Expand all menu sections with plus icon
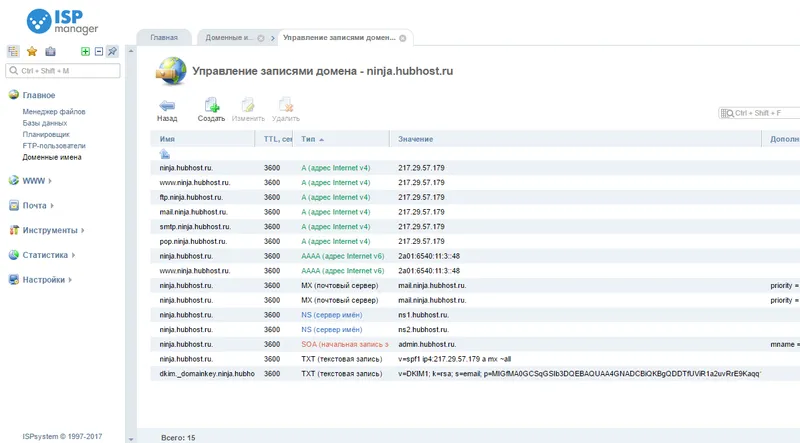The height and width of the screenshot is (443, 800). [x=85, y=52]
